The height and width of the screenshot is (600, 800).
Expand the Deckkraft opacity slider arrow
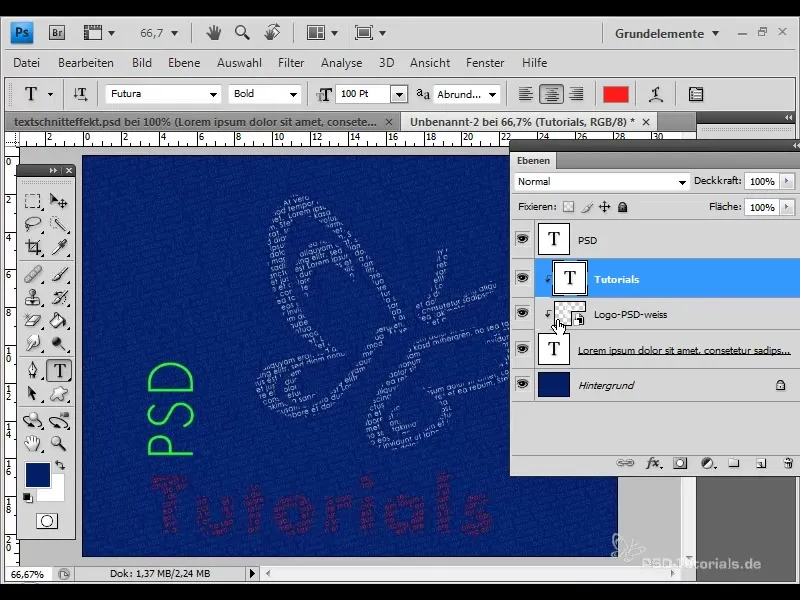click(x=787, y=181)
